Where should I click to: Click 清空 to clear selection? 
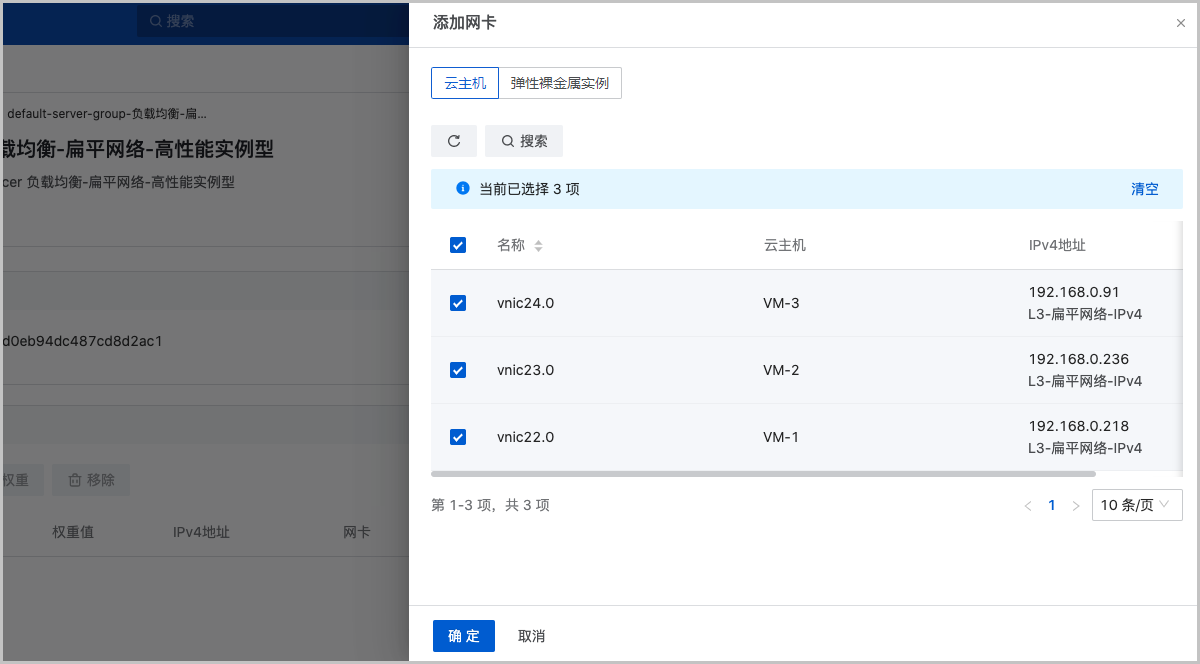coord(1144,189)
